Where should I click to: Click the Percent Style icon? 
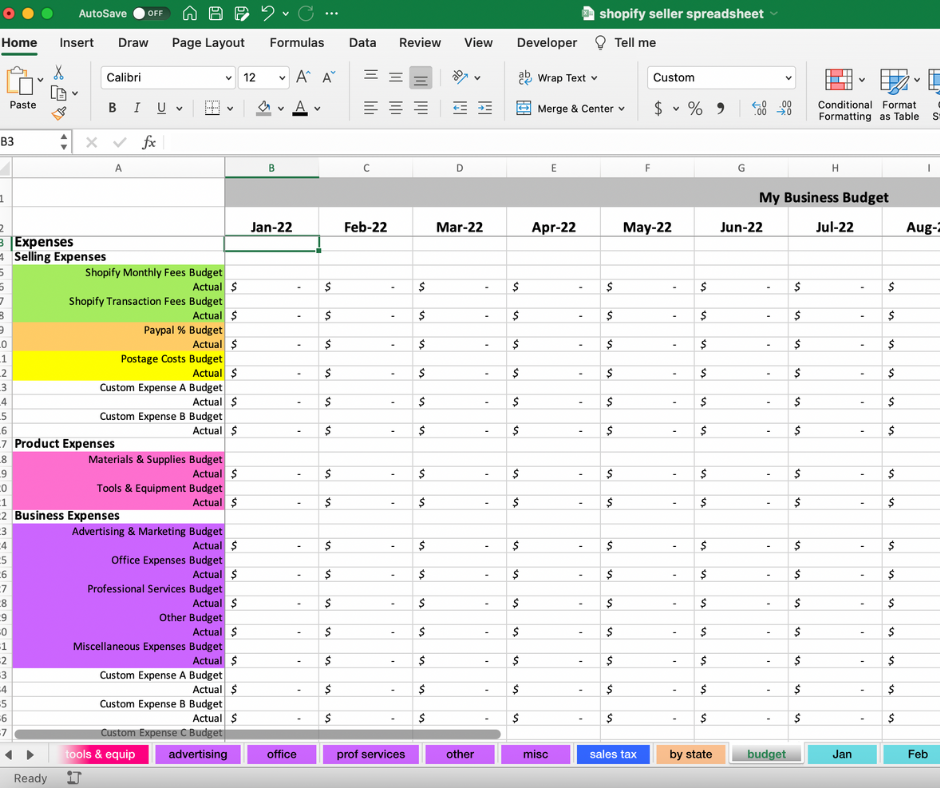pyautogui.click(x=695, y=109)
